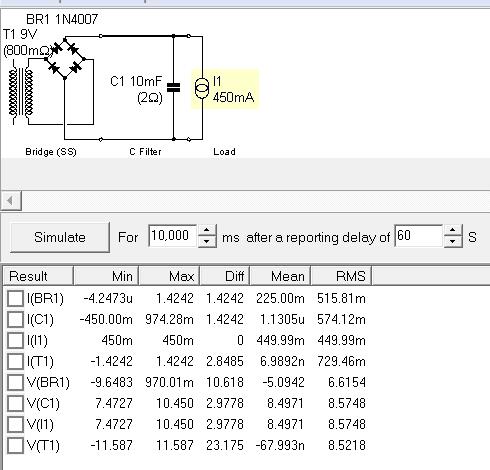The image size is (490, 470).
Task: Decrease reporting delay with down arrow
Action: point(453,241)
